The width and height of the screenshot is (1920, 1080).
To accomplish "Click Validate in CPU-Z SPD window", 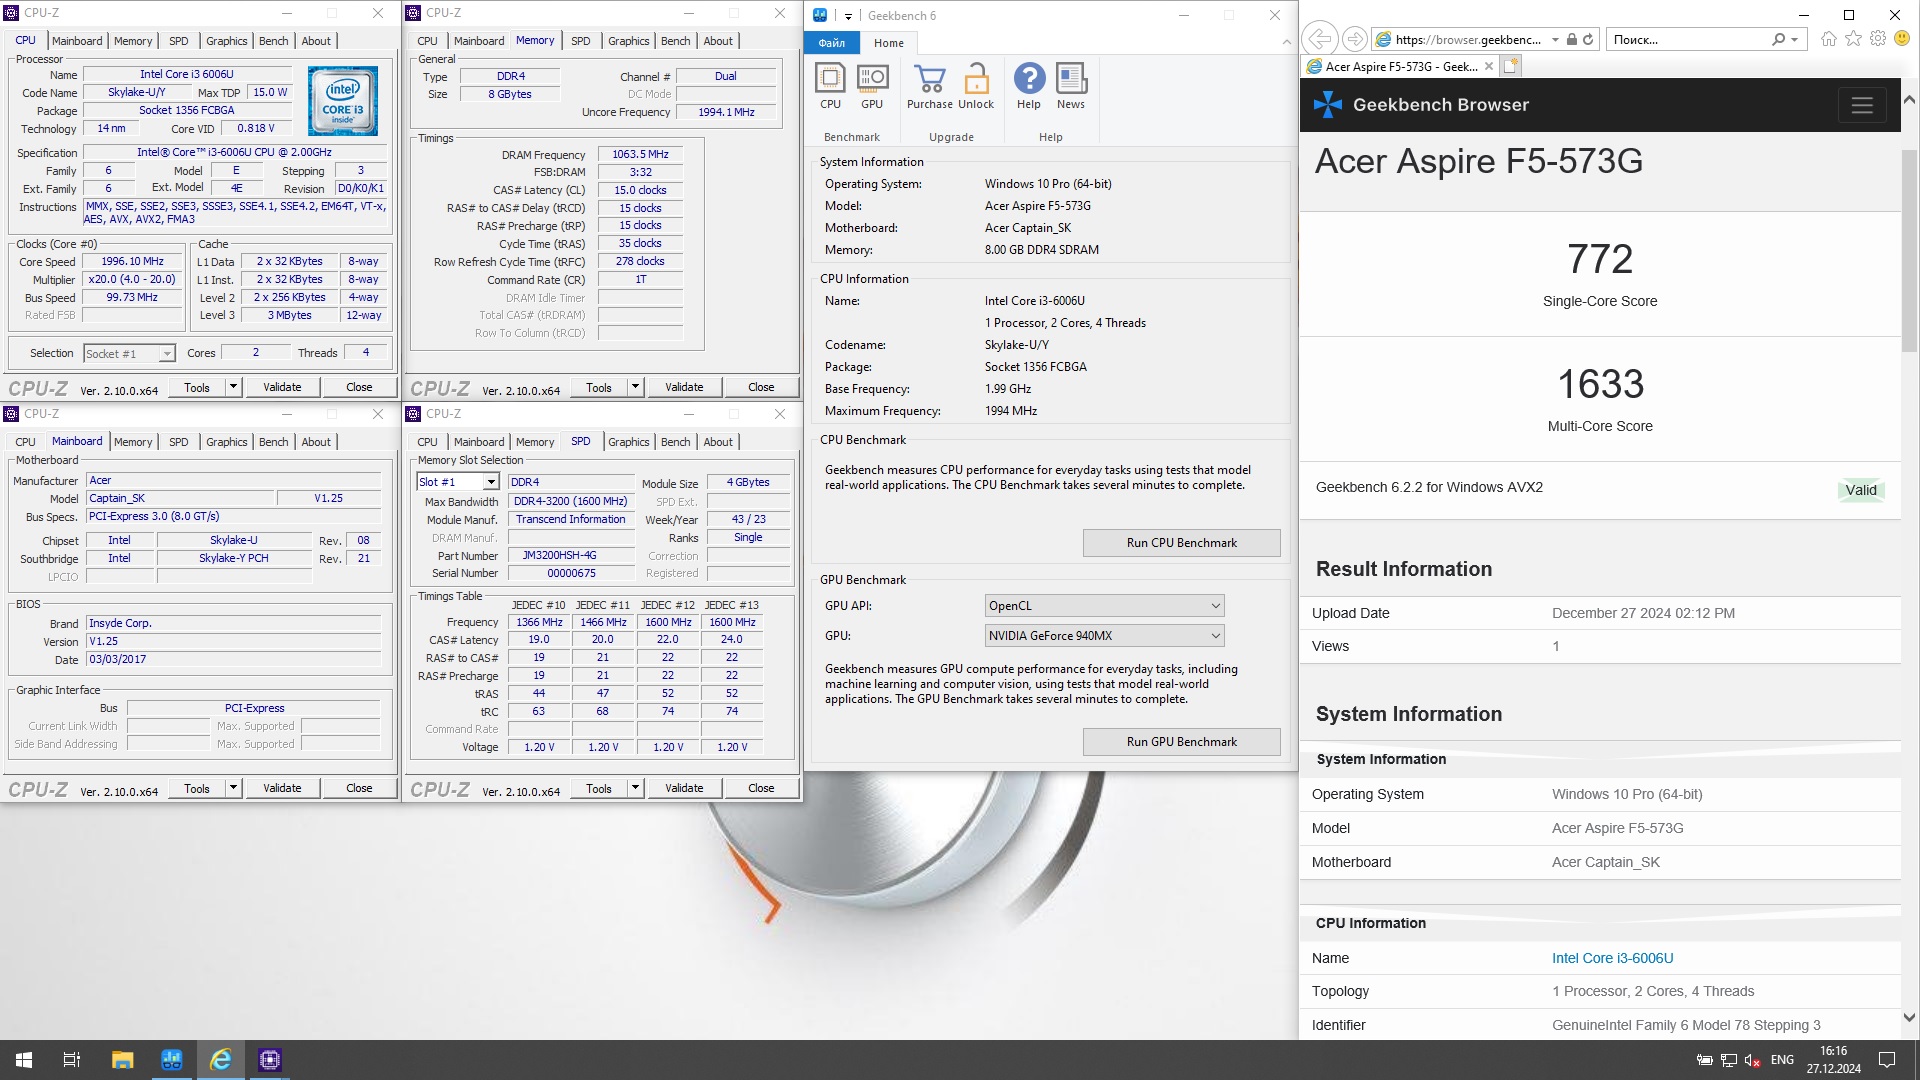I will point(684,788).
